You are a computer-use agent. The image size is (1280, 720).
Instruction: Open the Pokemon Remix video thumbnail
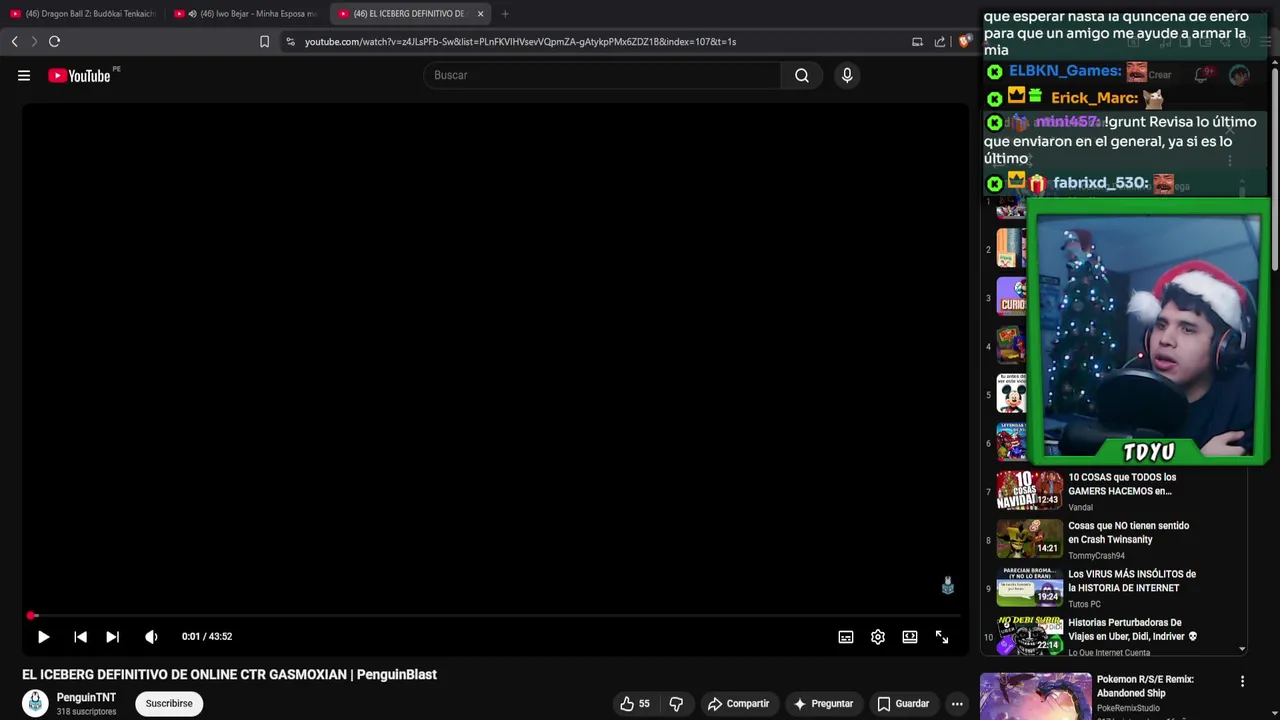click(x=1035, y=696)
